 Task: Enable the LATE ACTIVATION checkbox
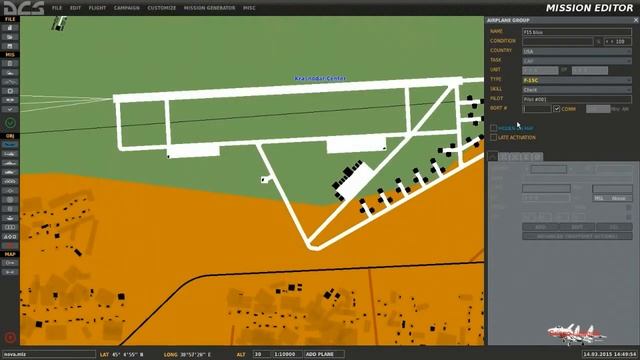click(493, 138)
